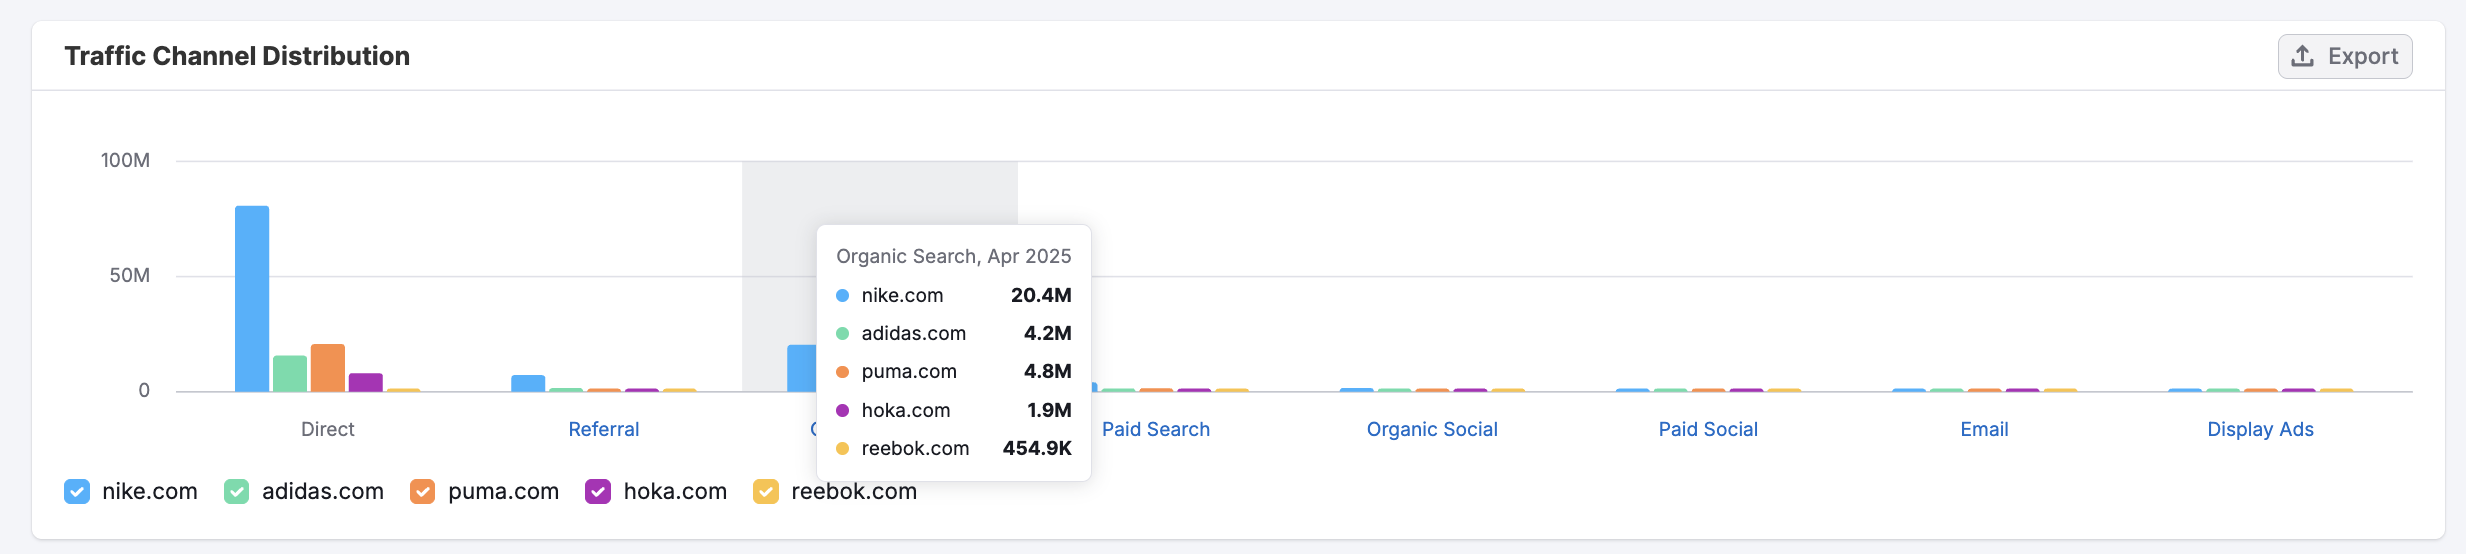Open the Paid Search channel link
The height and width of the screenshot is (554, 2466).
pos(1155,429)
